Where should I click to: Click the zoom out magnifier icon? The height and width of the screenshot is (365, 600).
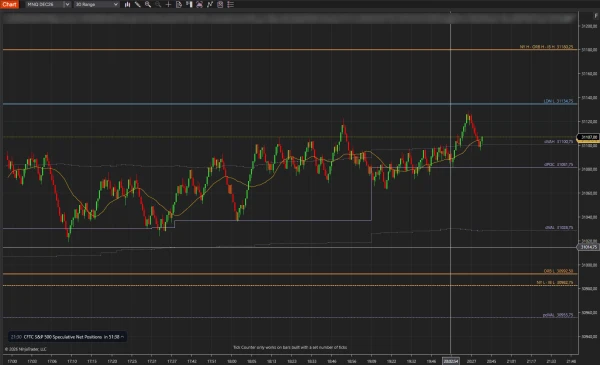(158, 5)
